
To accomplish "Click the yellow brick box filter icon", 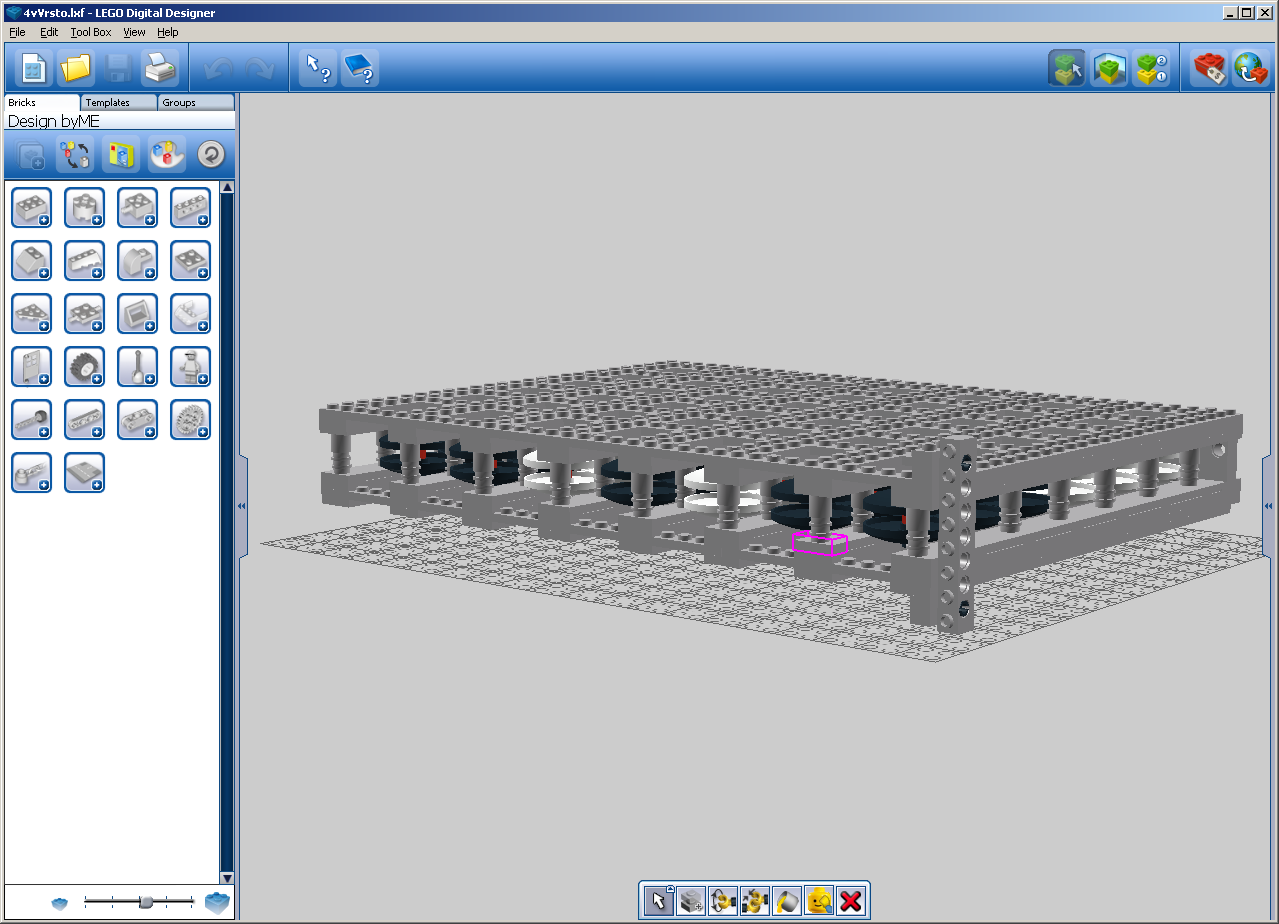I will (x=121, y=155).
